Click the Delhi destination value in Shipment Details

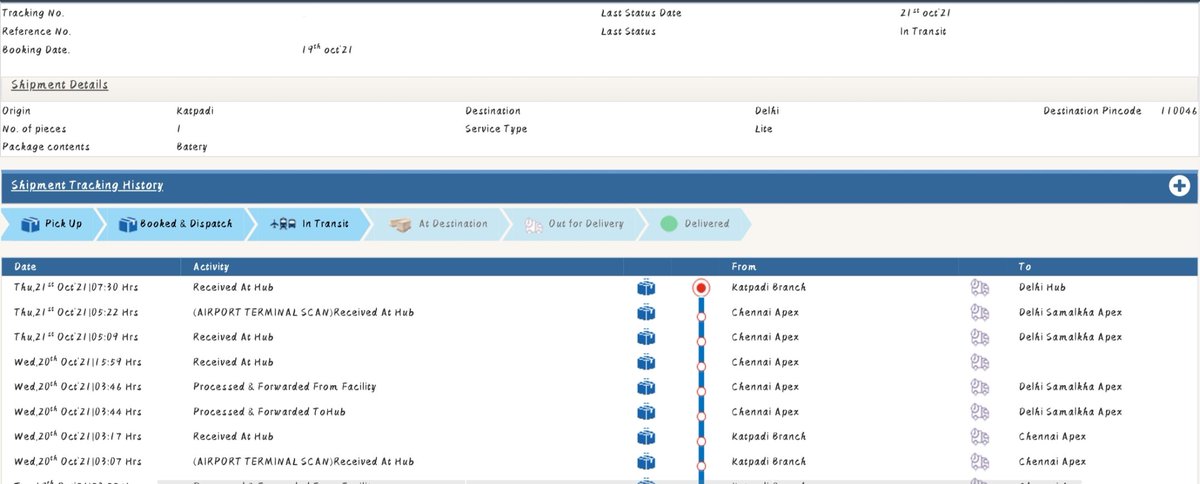click(x=767, y=111)
